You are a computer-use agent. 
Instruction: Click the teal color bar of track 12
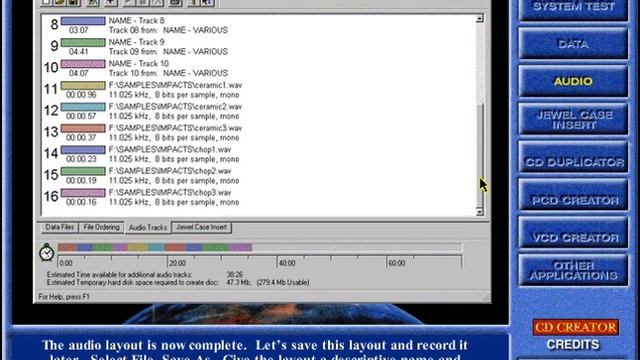[83, 107]
